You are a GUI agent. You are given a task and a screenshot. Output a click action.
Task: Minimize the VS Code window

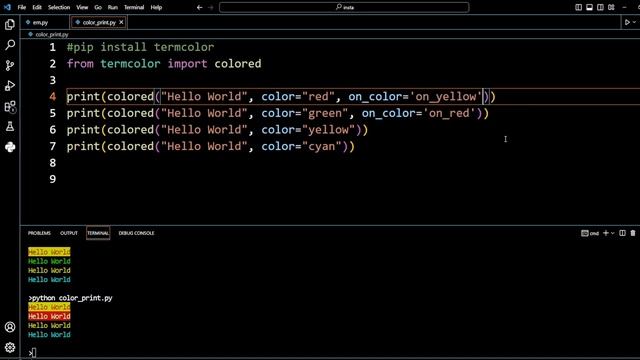tap(624, 7)
